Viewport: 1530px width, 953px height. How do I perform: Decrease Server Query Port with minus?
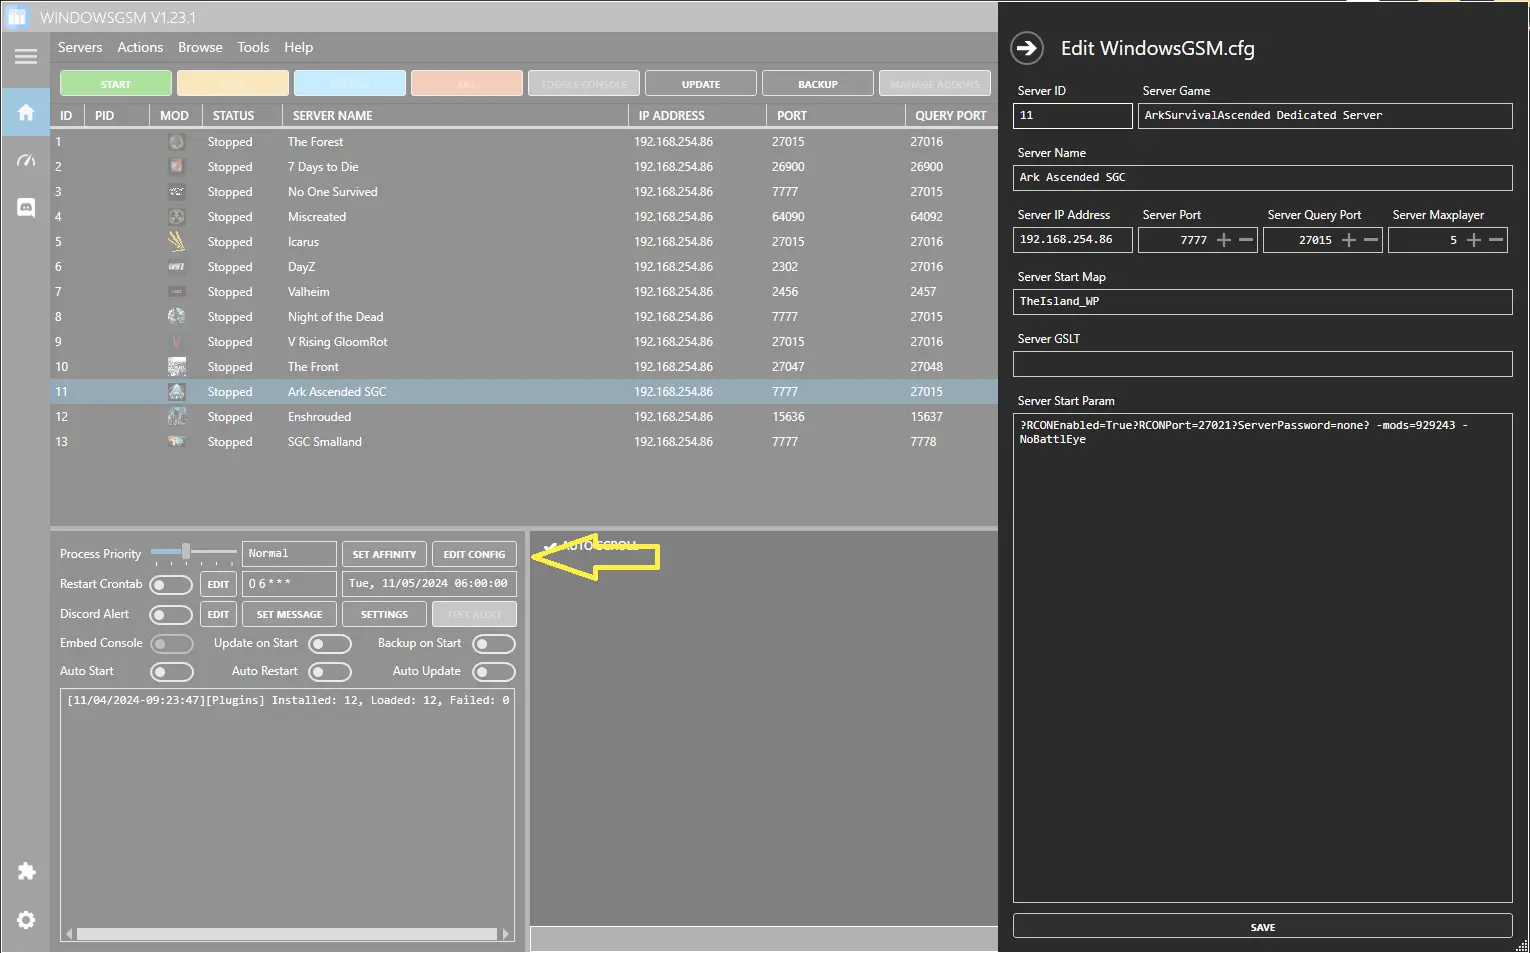1371,240
